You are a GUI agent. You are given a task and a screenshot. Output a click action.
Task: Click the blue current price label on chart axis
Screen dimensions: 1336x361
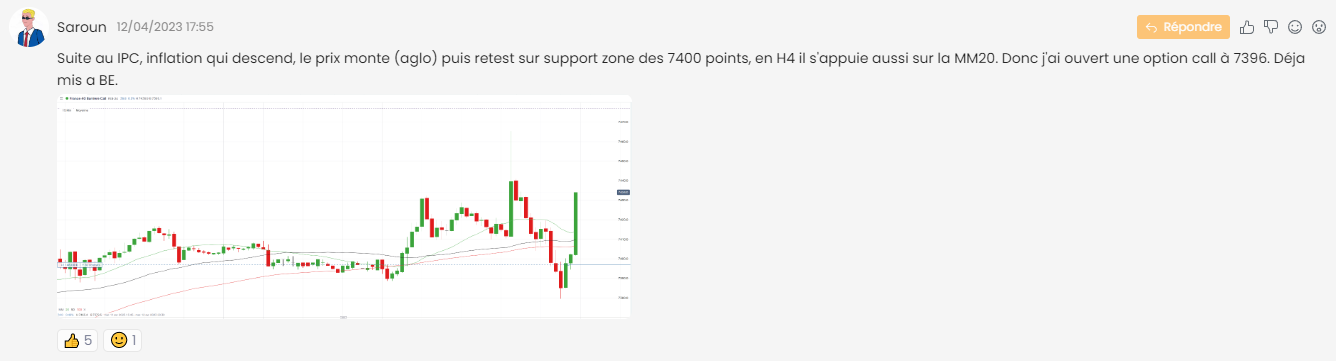click(x=622, y=192)
